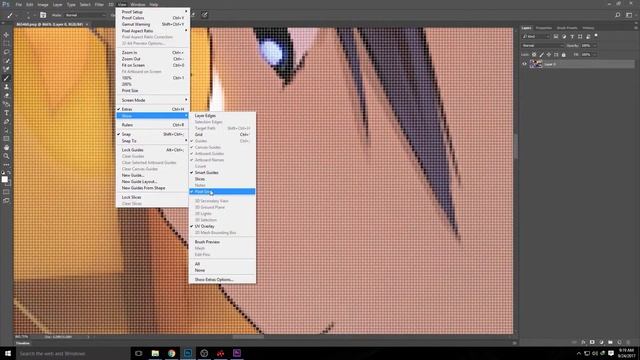Switch to the History panel tab

coord(588,28)
